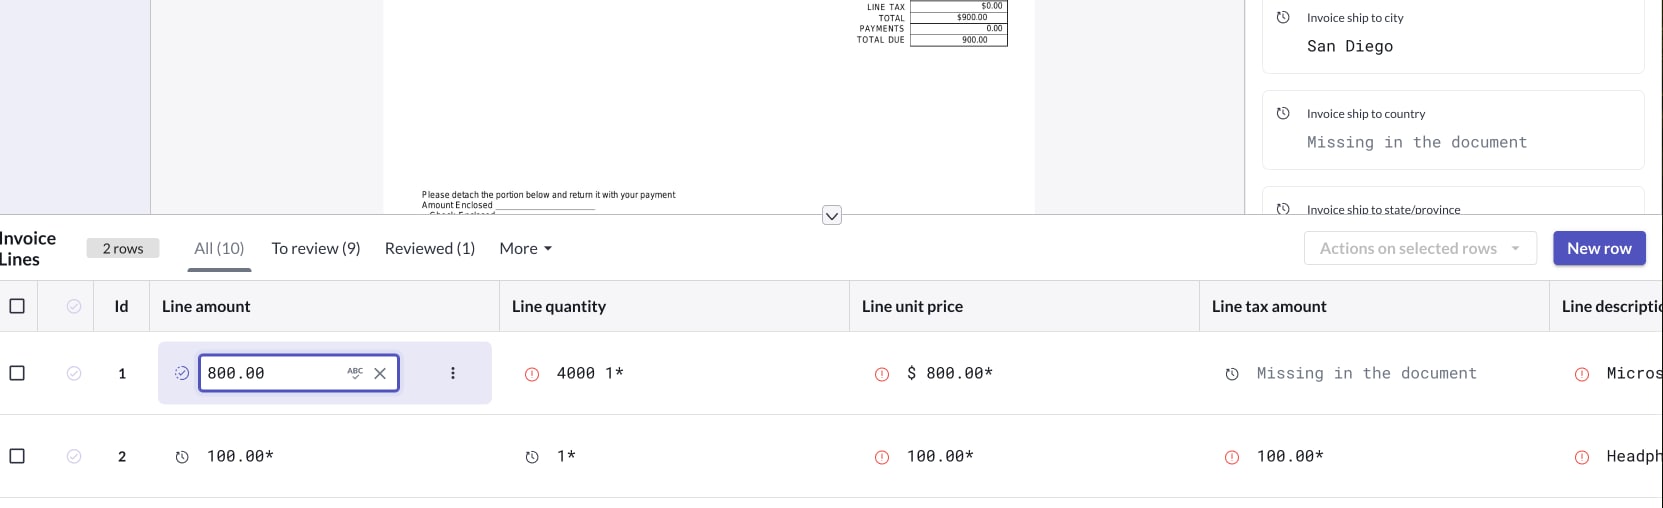Collapse the document preview with chevron button
The width and height of the screenshot is (1663, 508).
(x=832, y=215)
